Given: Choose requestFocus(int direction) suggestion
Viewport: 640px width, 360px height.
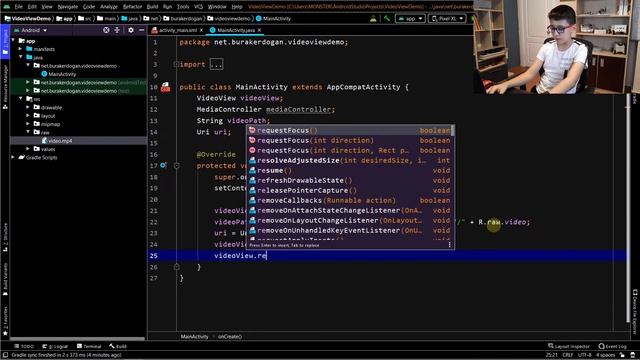Looking at the screenshot, I should pos(350,140).
